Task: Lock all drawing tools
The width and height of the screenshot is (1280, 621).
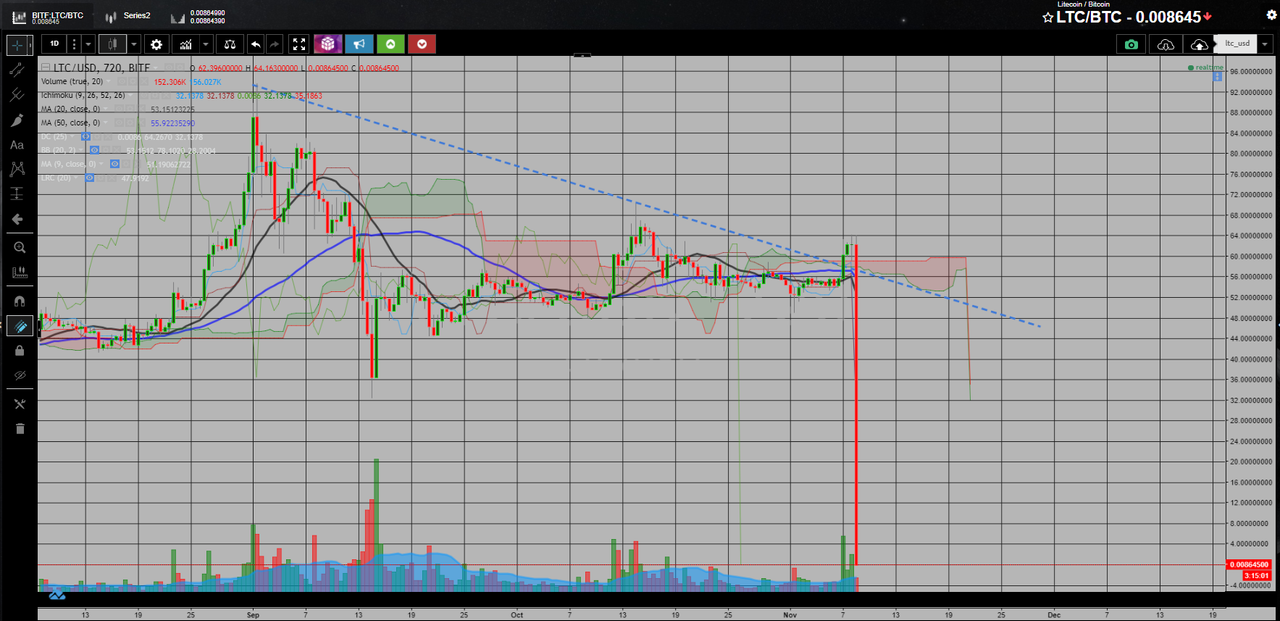Action: [x=18, y=351]
